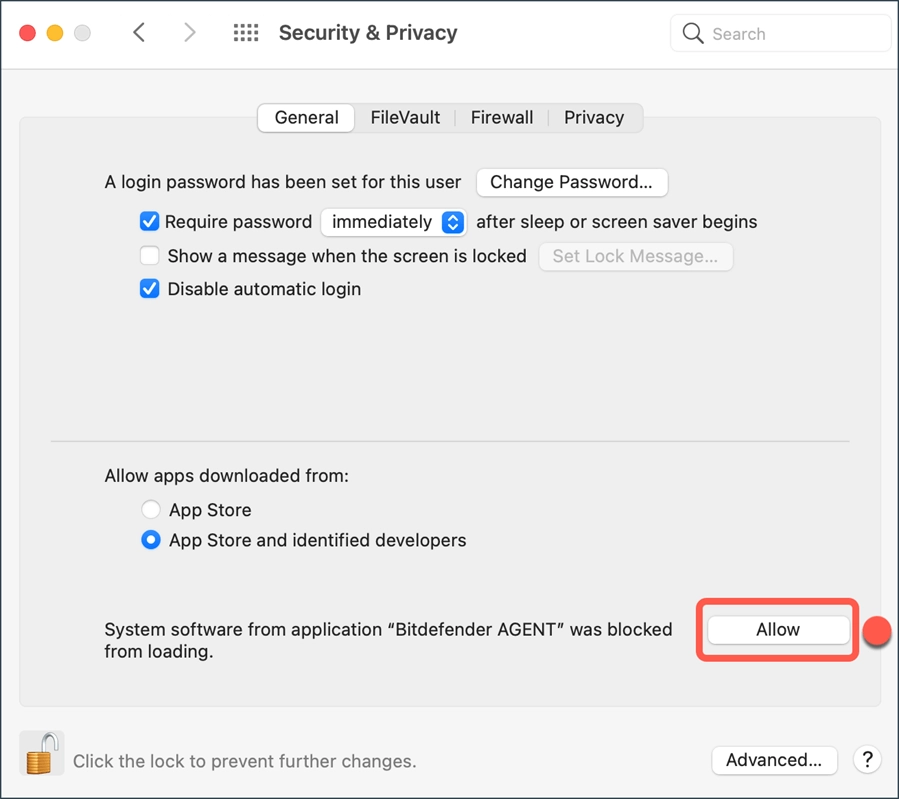Switch to the FileVault tab
This screenshot has height=799, width=899.
pyautogui.click(x=405, y=117)
